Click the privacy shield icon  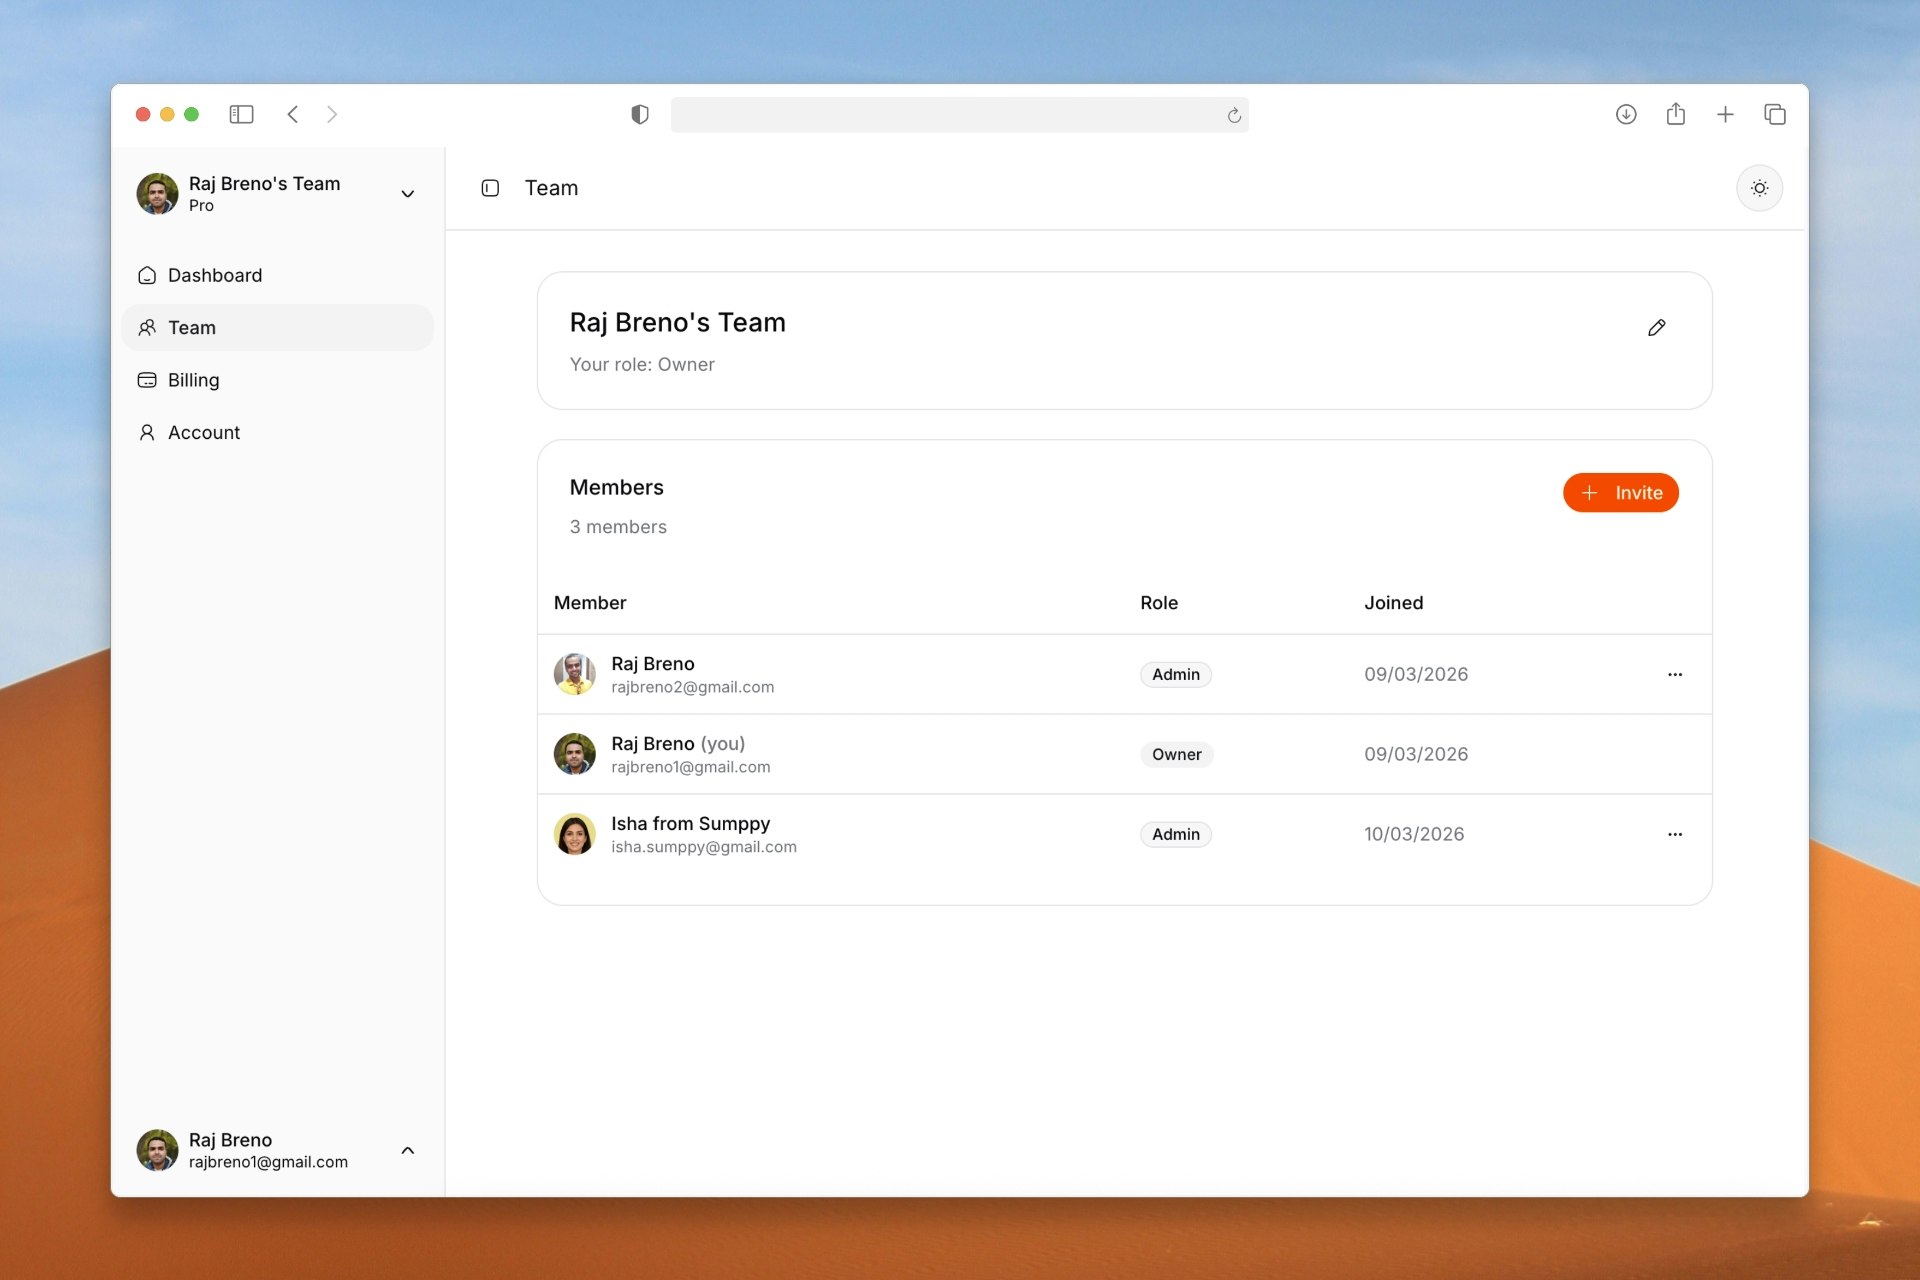pyautogui.click(x=640, y=114)
